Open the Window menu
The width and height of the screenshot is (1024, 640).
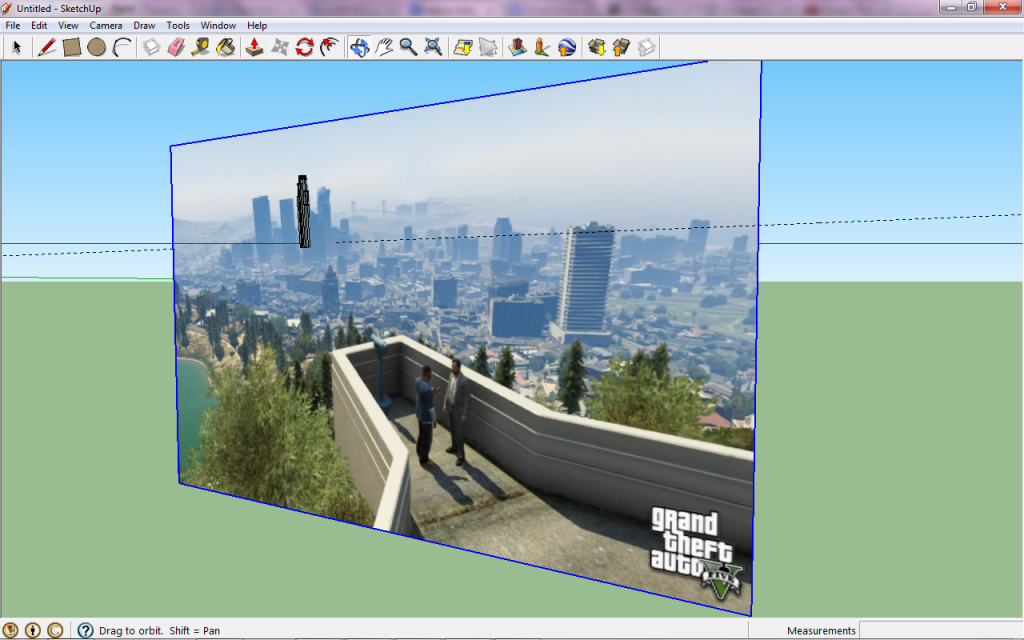pos(218,25)
